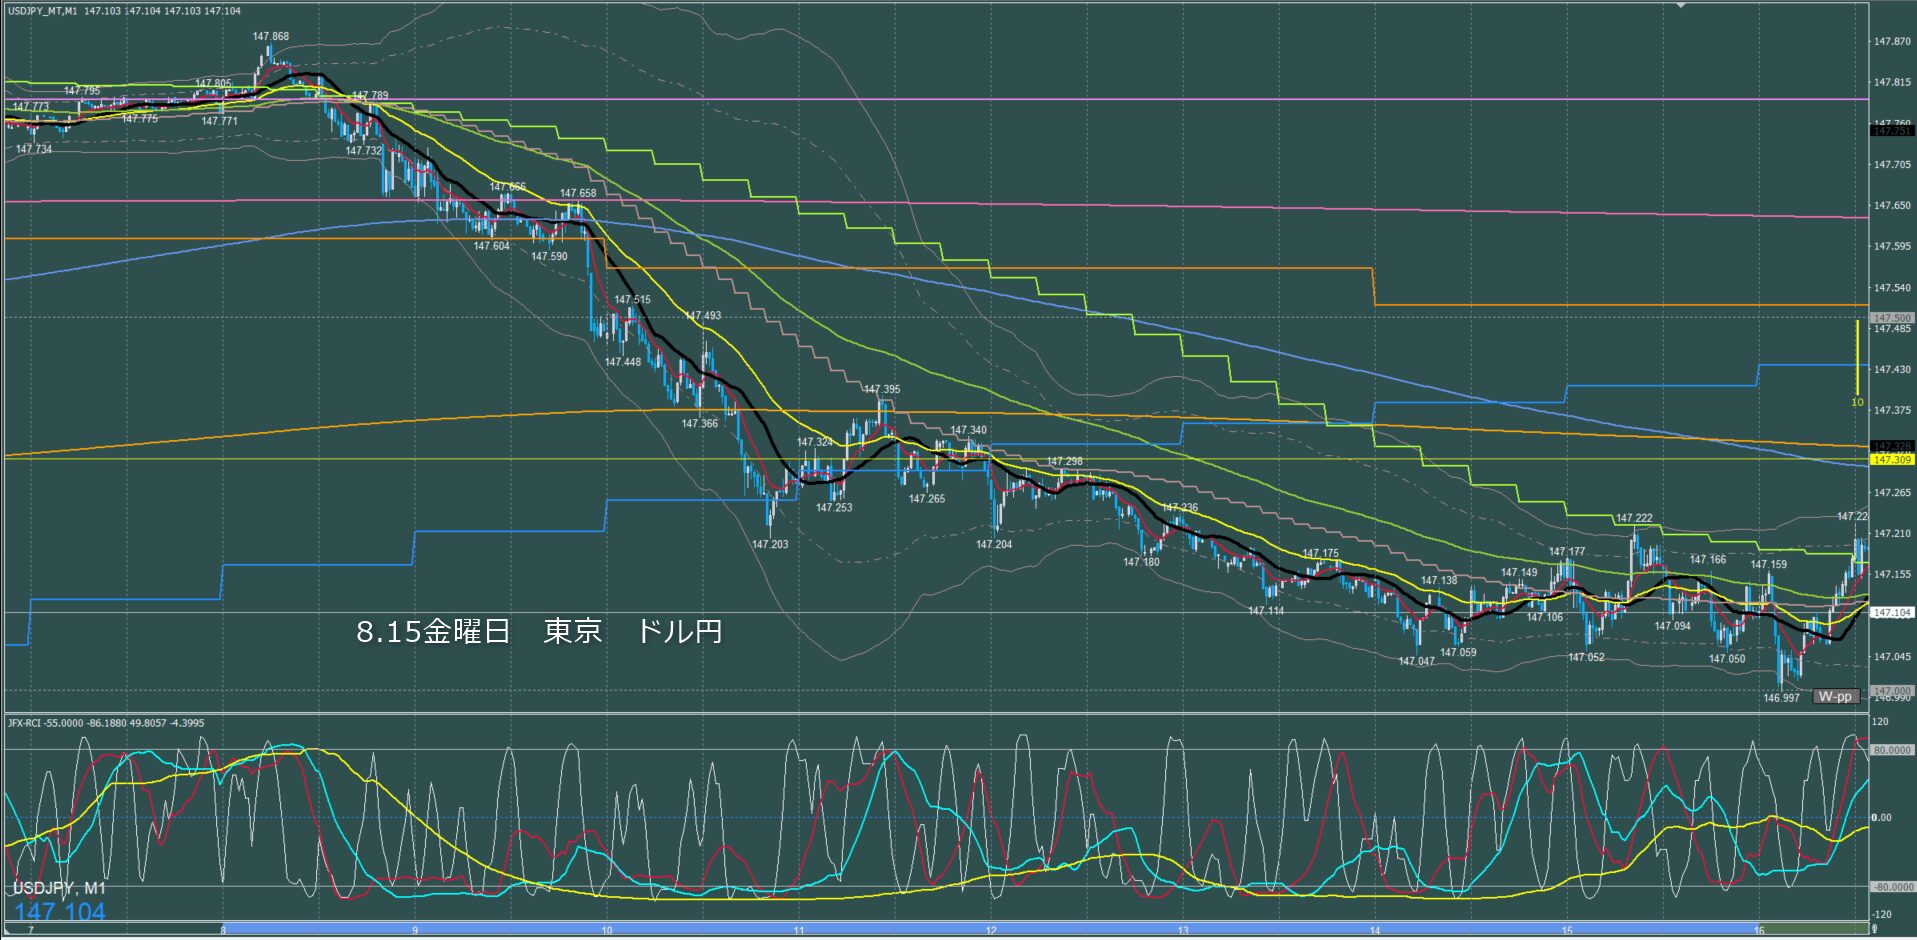Screen dimensions: 1917x940
Task: Click the gray 147.500 level tag
Action: point(1892,318)
